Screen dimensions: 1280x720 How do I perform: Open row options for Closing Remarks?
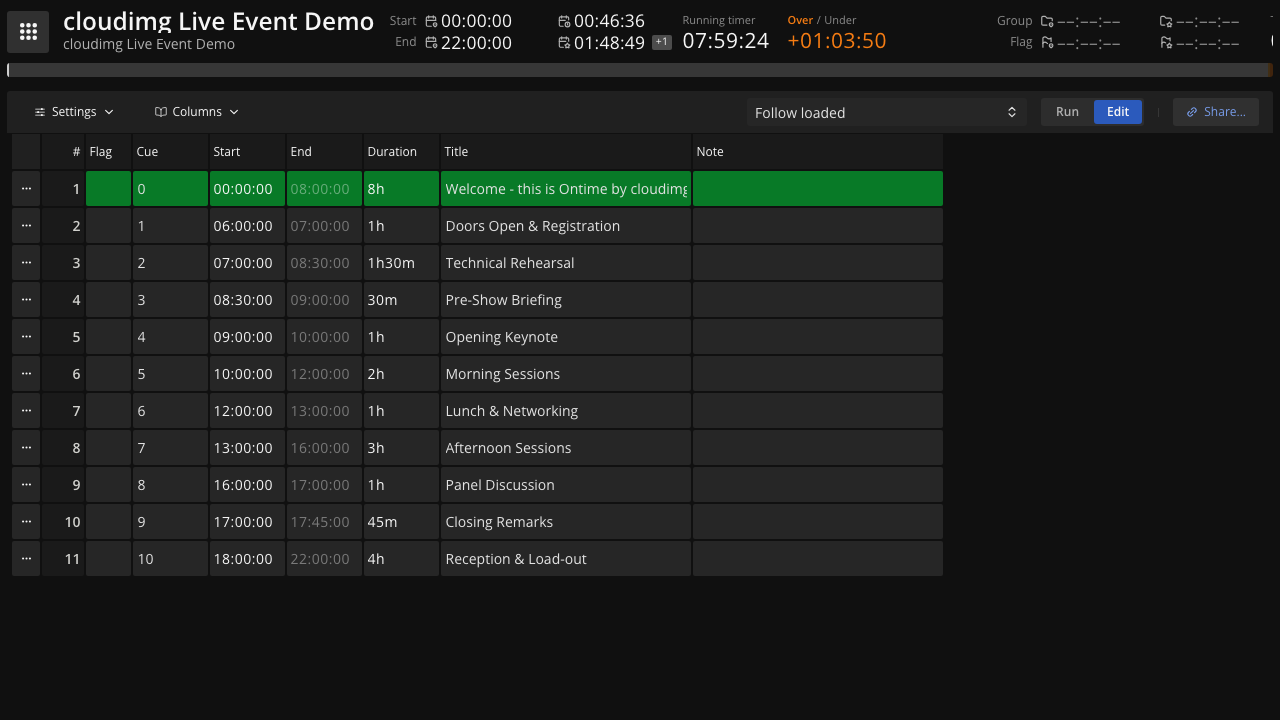[x=26, y=522]
